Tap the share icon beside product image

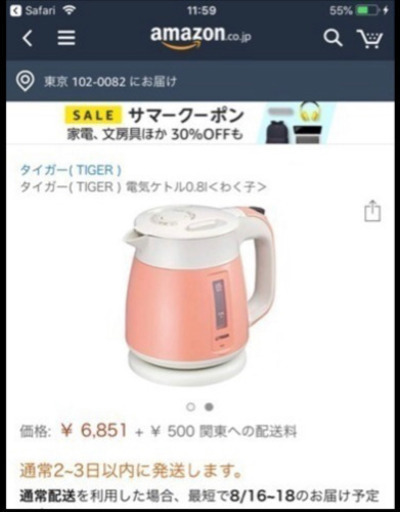pyautogui.click(x=372, y=211)
